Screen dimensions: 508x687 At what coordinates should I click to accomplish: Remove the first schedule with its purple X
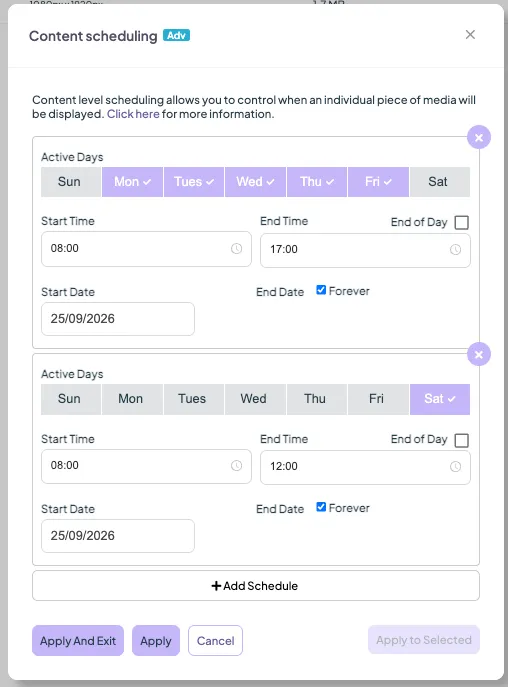(479, 138)
